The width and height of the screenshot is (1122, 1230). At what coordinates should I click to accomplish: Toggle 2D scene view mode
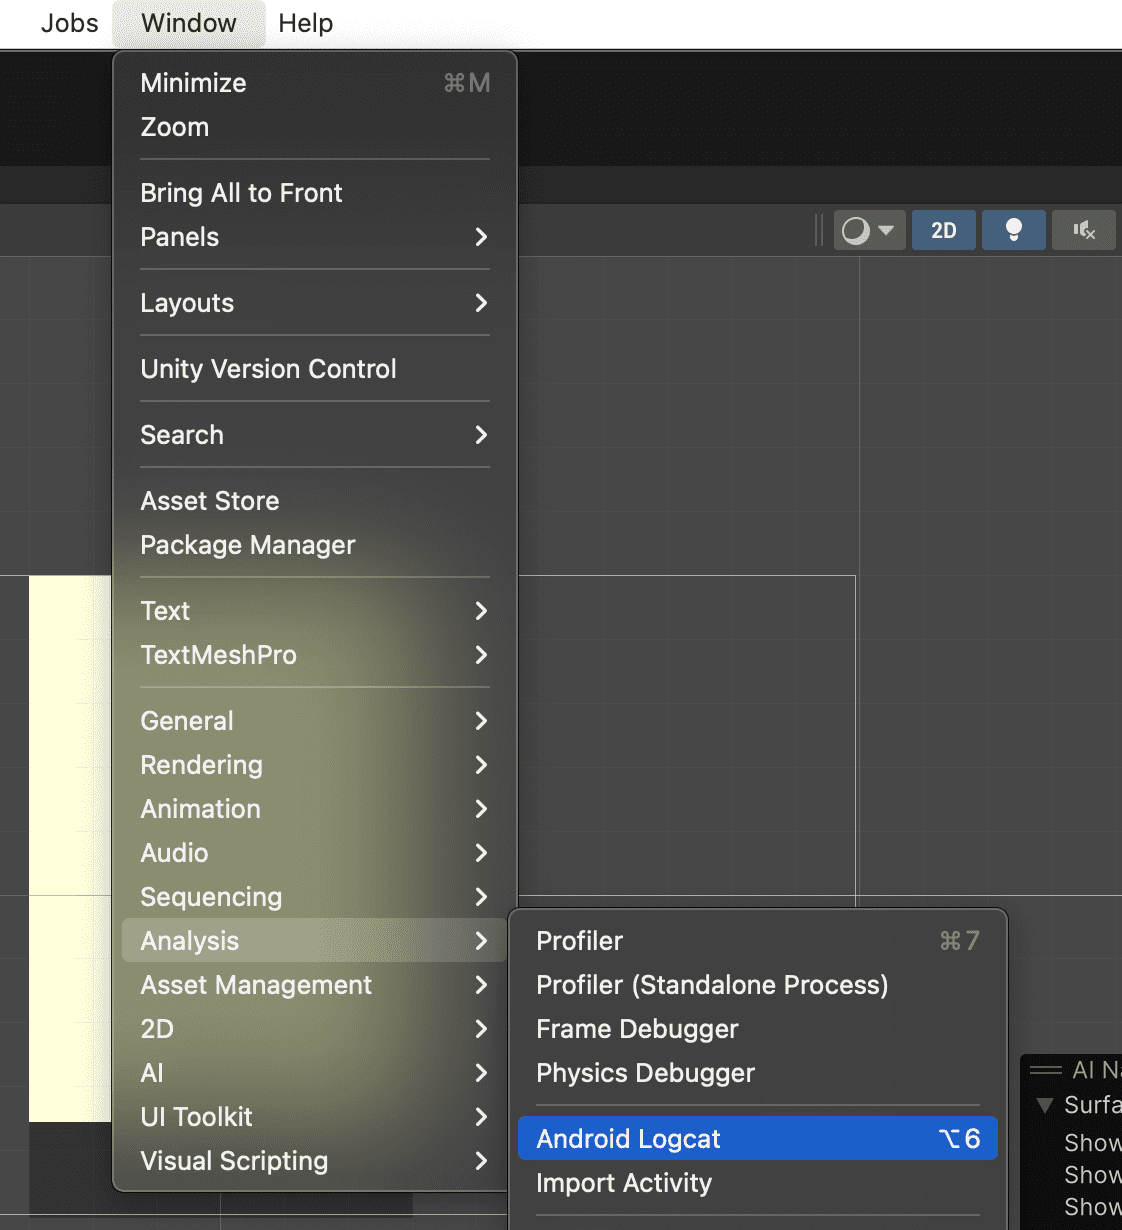point(944,230)
